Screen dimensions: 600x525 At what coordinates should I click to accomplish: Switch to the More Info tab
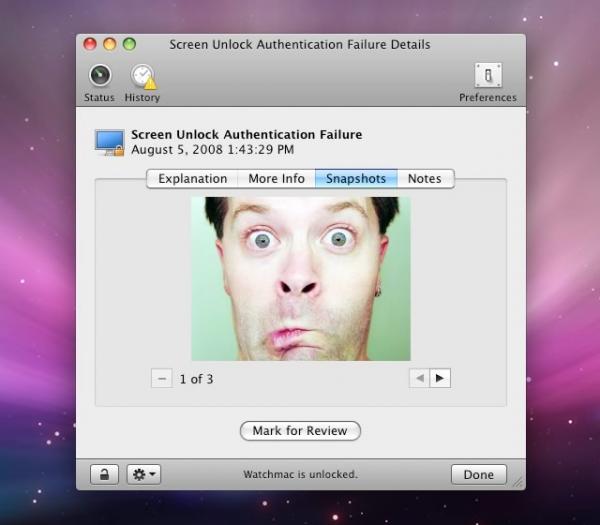276,179
